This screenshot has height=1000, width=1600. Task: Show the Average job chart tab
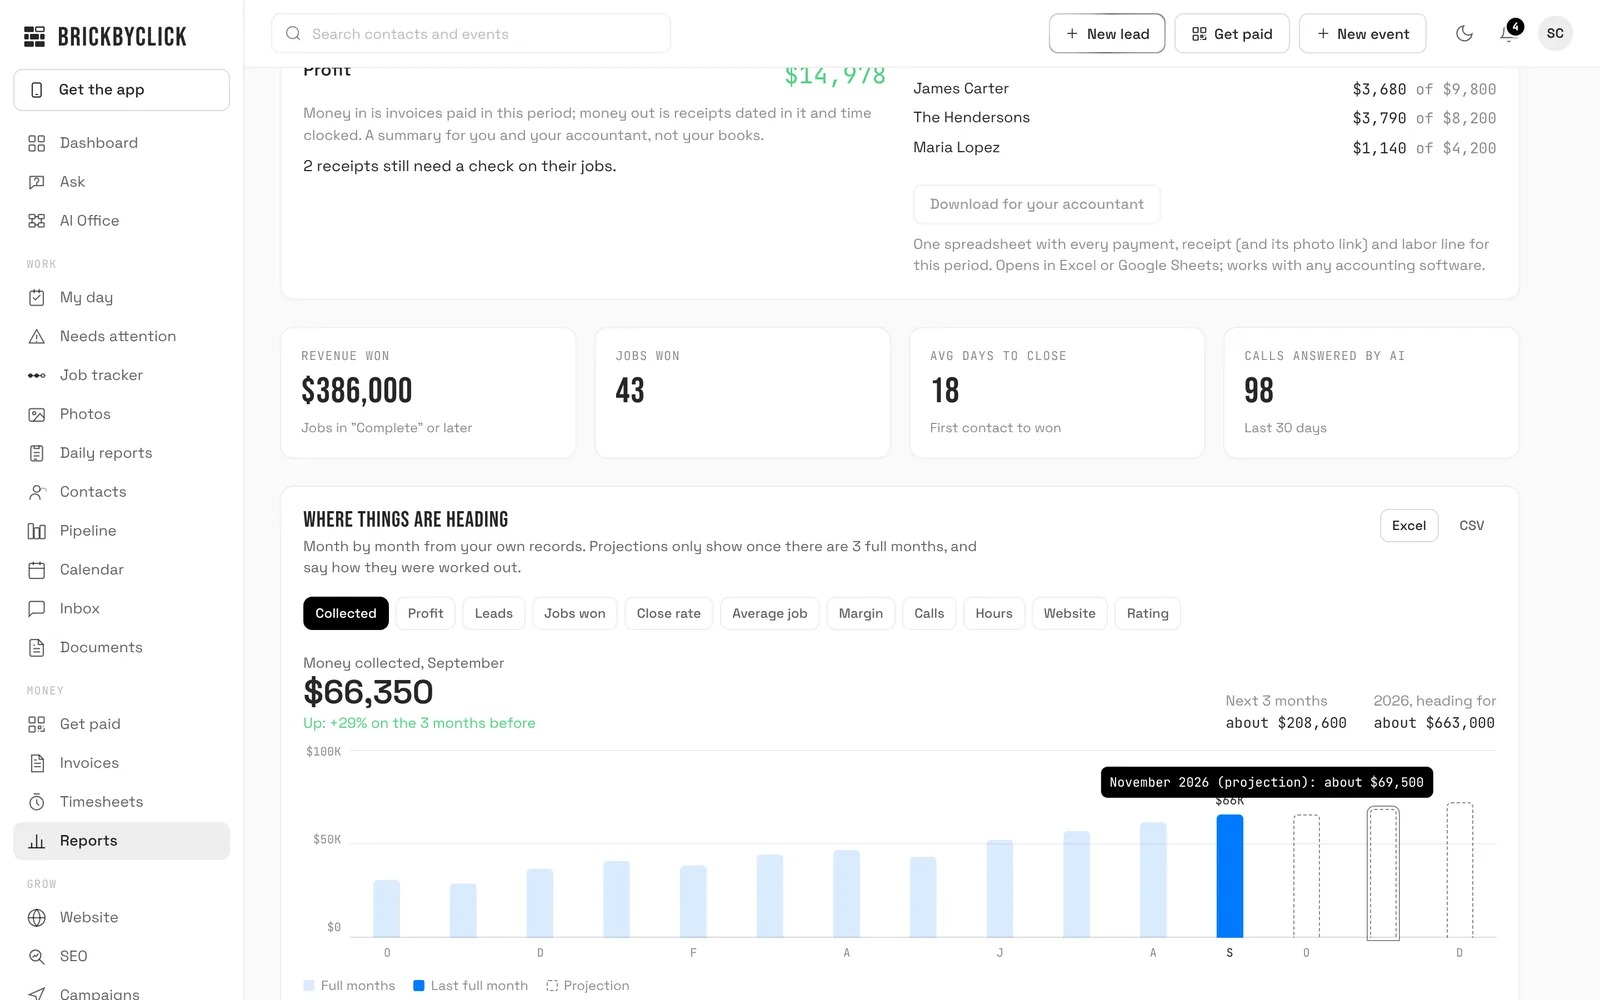(770, 614)
